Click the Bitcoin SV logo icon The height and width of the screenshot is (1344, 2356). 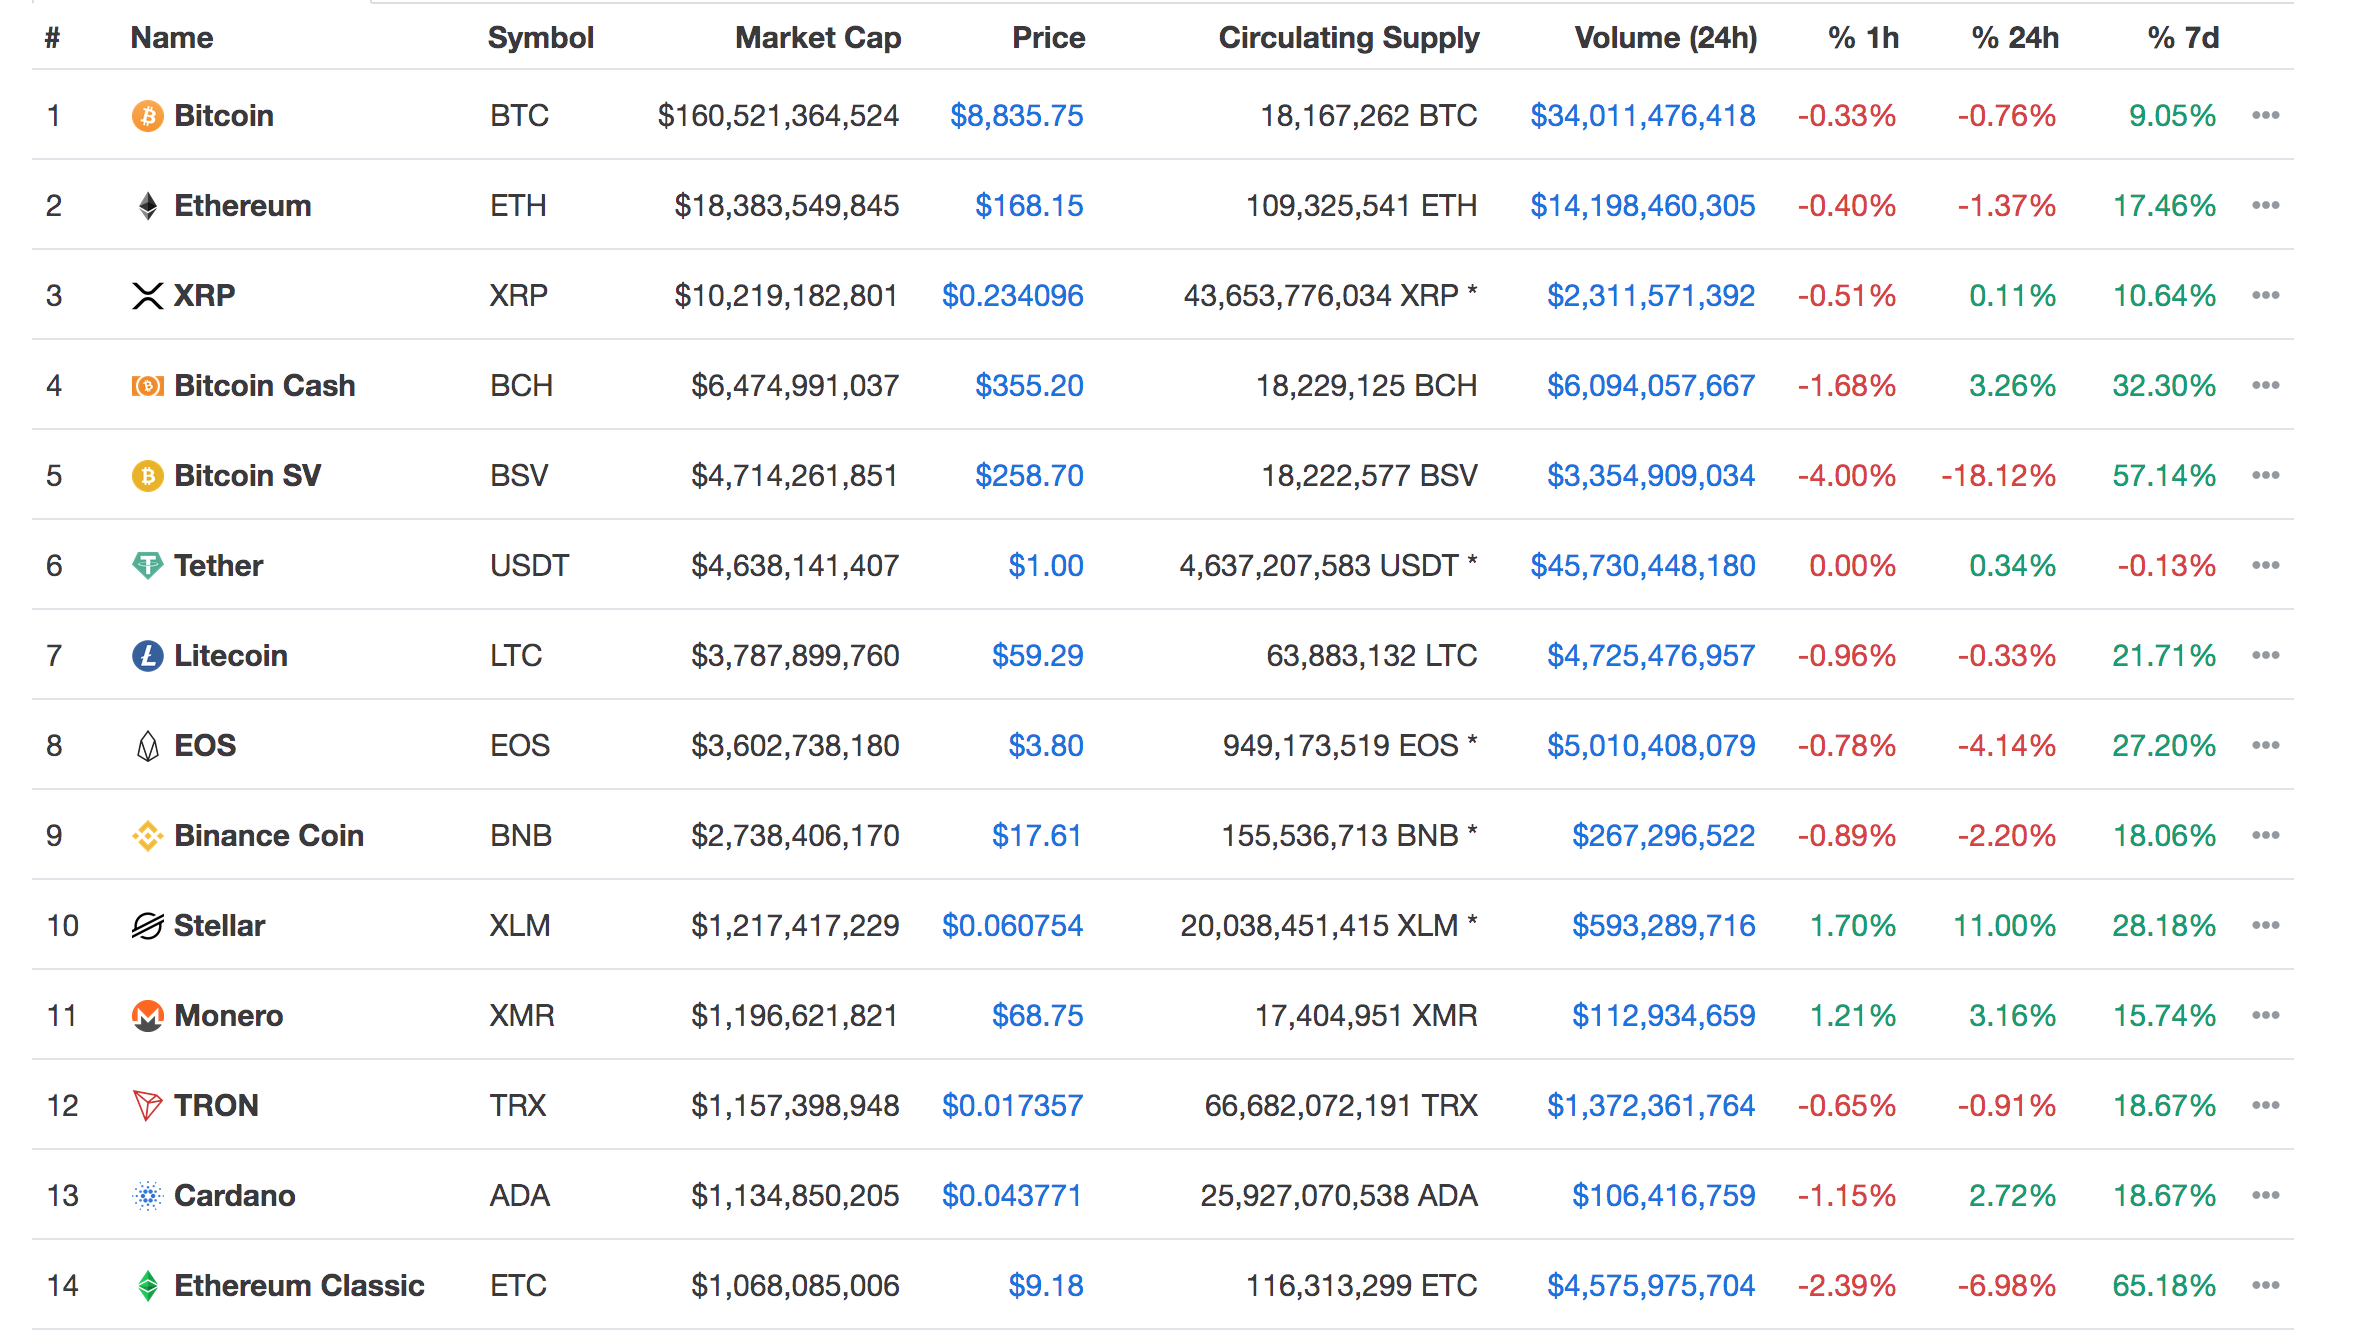(148, 476)
